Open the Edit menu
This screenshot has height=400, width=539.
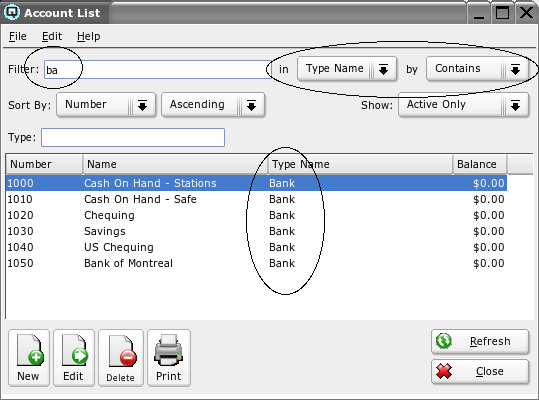pos(52,36)
